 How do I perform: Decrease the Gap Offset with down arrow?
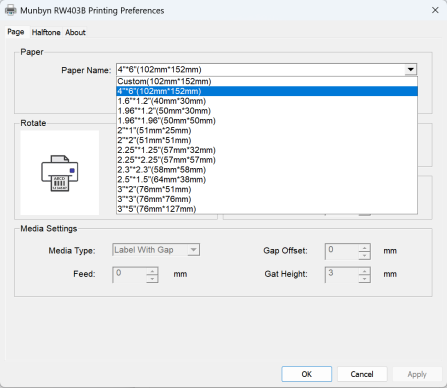pos(364,255)
